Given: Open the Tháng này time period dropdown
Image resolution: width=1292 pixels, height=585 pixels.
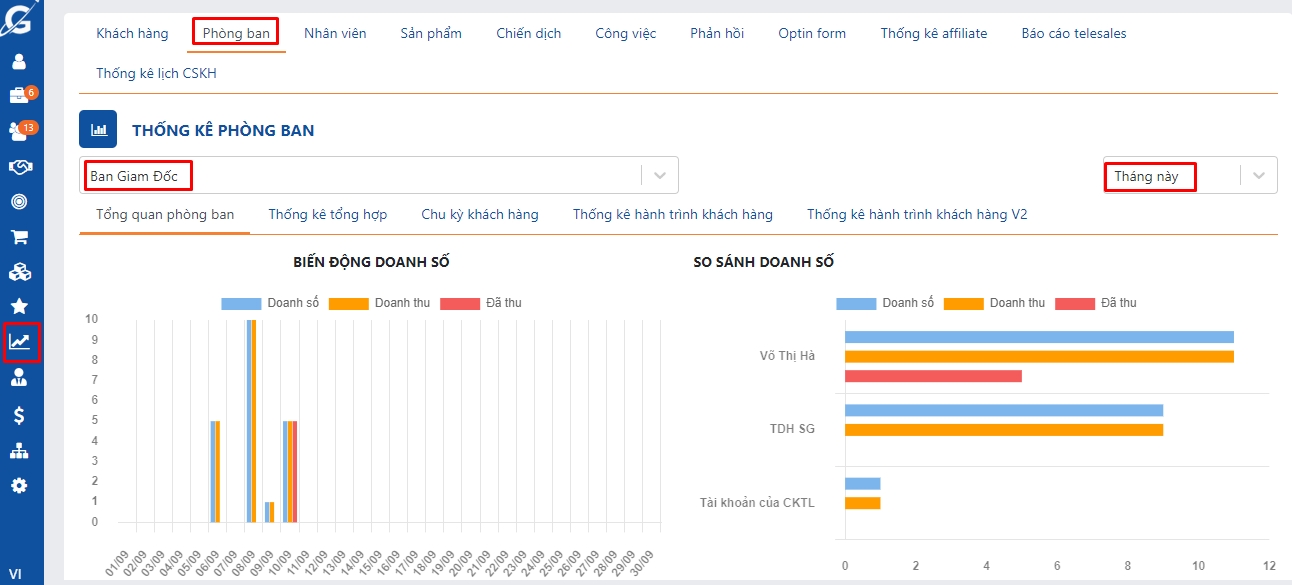Looking at the screenshot, I should pyautogui.click(x=1258, y=175).
